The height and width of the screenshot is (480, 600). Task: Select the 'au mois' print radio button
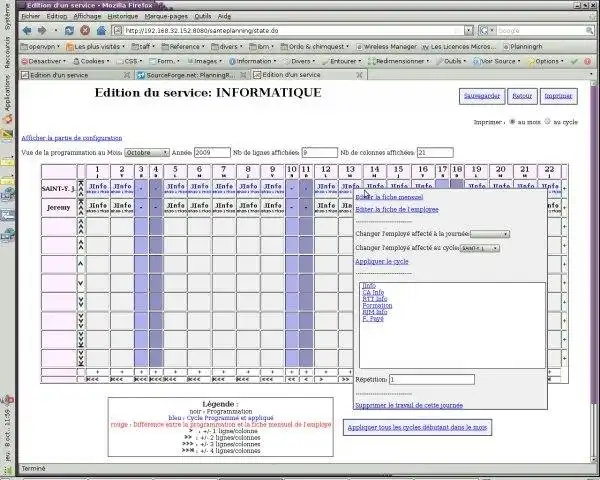(512, 121)
